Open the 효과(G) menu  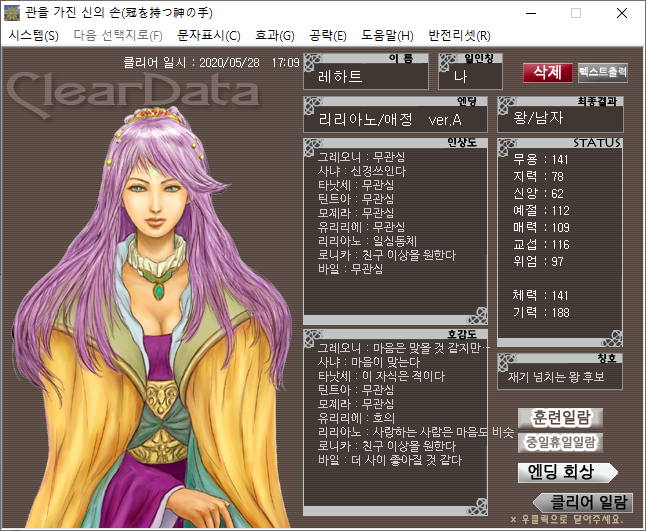[275, 35]
